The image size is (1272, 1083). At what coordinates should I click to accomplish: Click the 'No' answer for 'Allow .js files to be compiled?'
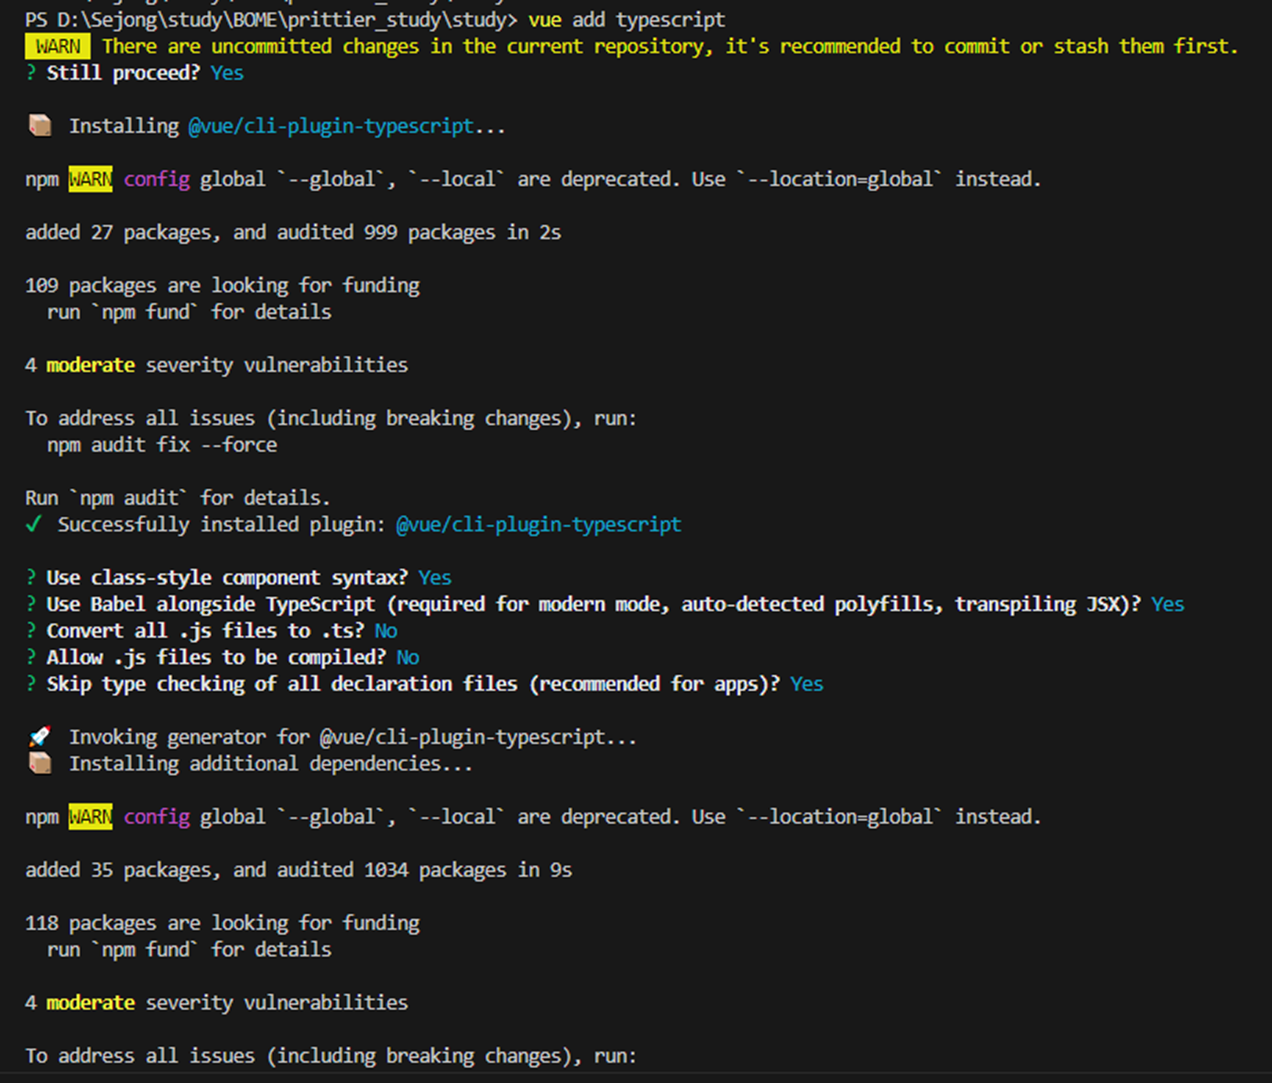click(x=408, y=657)
